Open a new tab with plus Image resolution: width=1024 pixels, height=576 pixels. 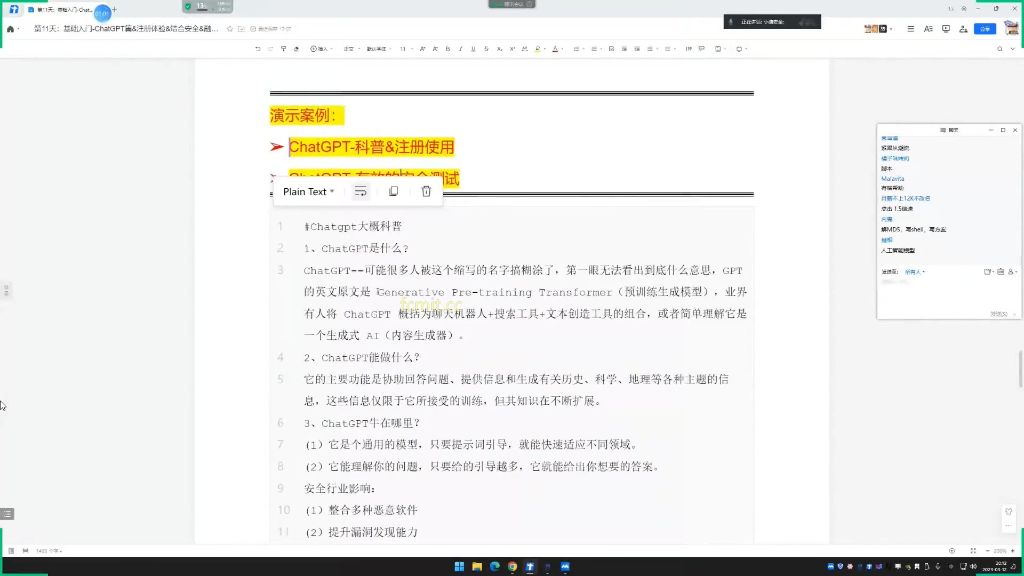click(x=114, y=10)
